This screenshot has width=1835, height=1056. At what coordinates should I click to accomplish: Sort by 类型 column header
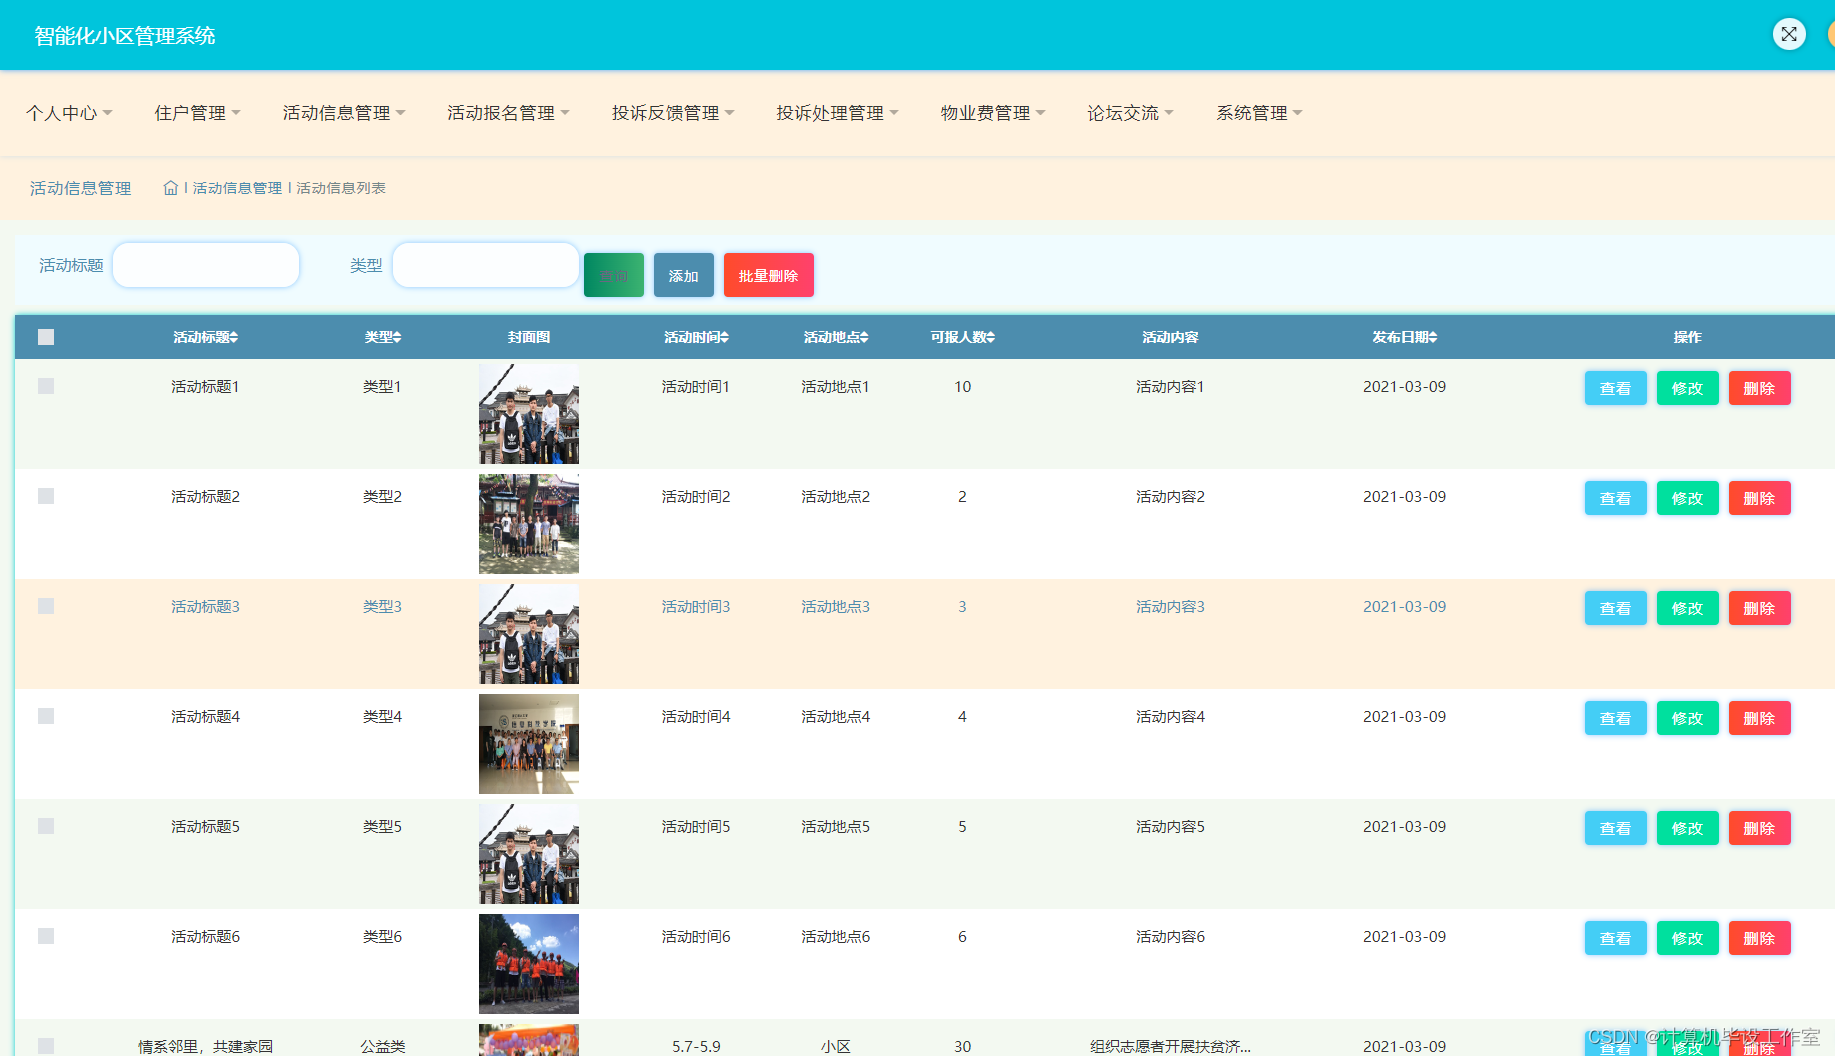click(383, 338)
